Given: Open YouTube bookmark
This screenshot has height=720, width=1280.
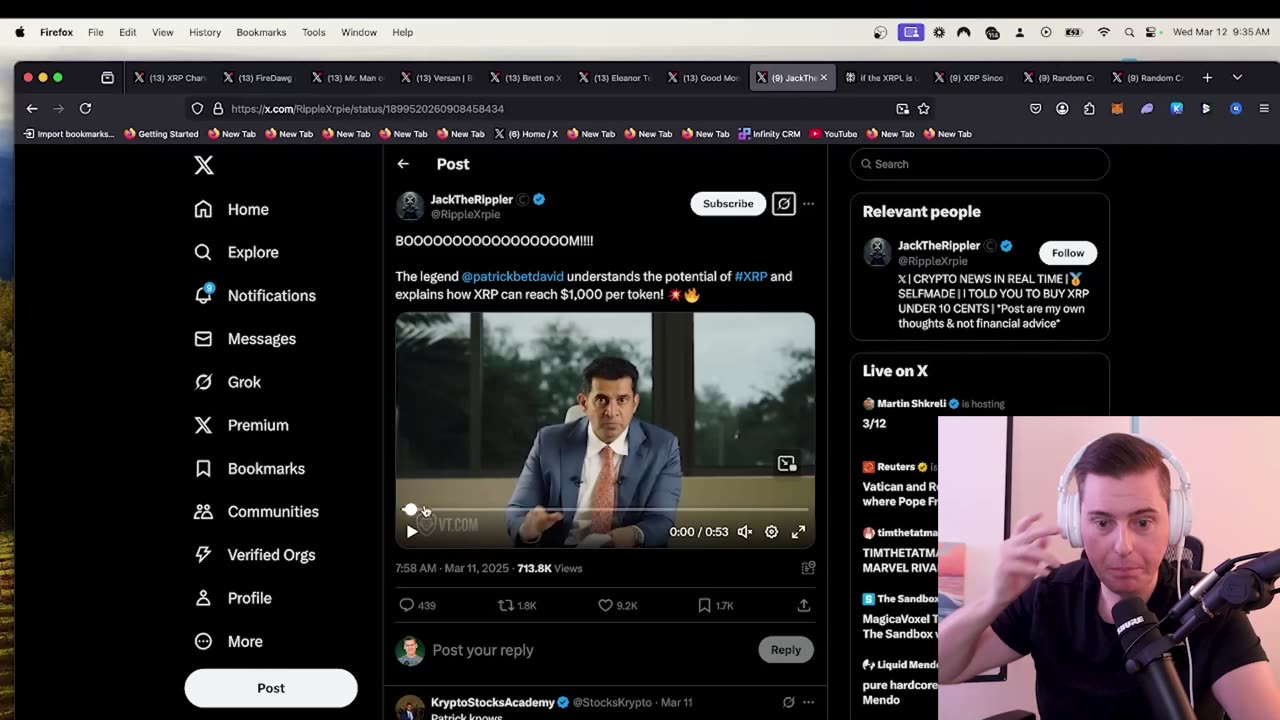Looking at the screenshot, I should [x=833, y=133].
